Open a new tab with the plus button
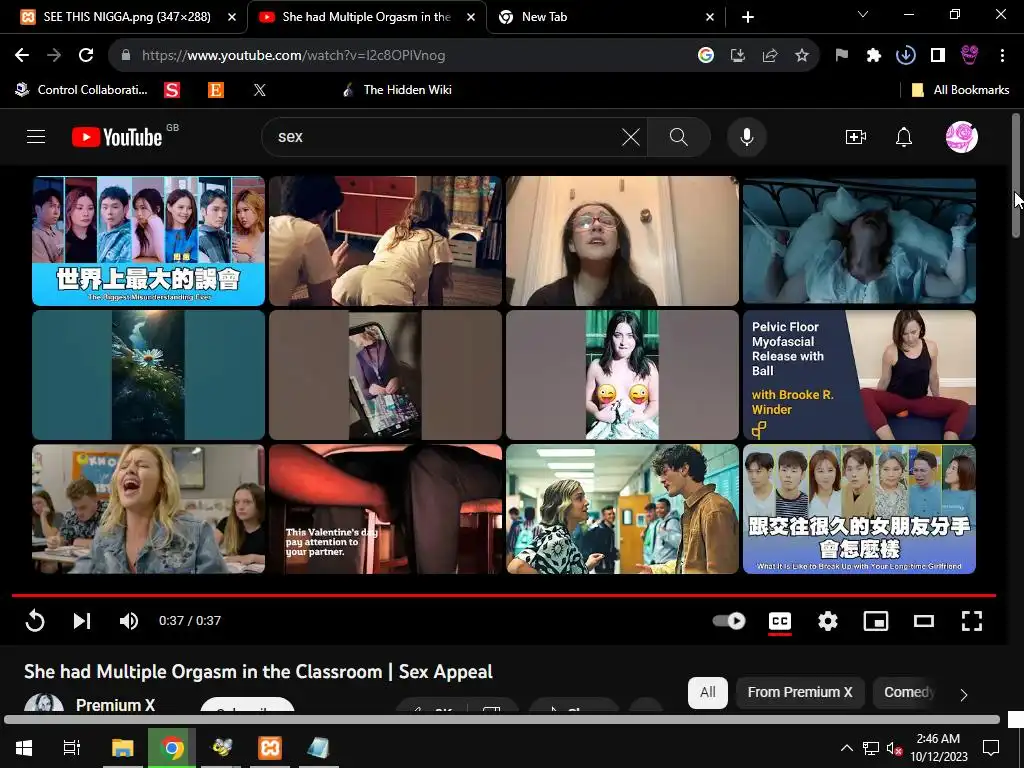This screenshot has width=1024, height=768. [x=748, y=17]
